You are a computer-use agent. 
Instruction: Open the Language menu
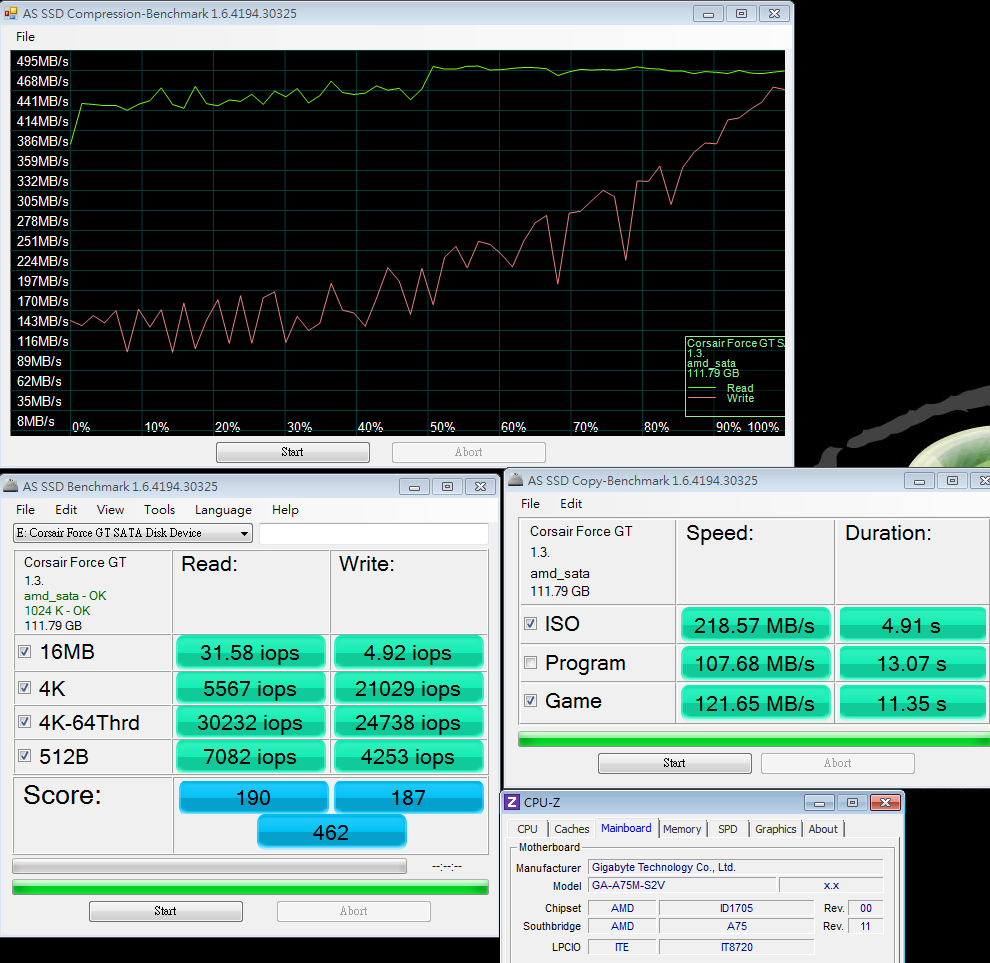(223, 510)
